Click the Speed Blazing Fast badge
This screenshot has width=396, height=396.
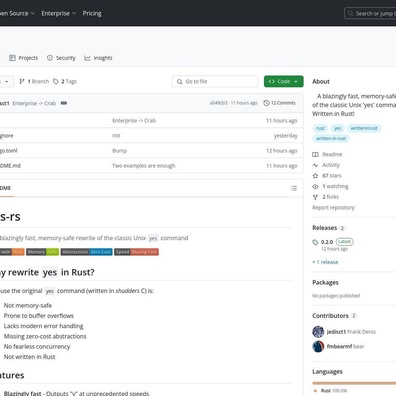point(136,252)
